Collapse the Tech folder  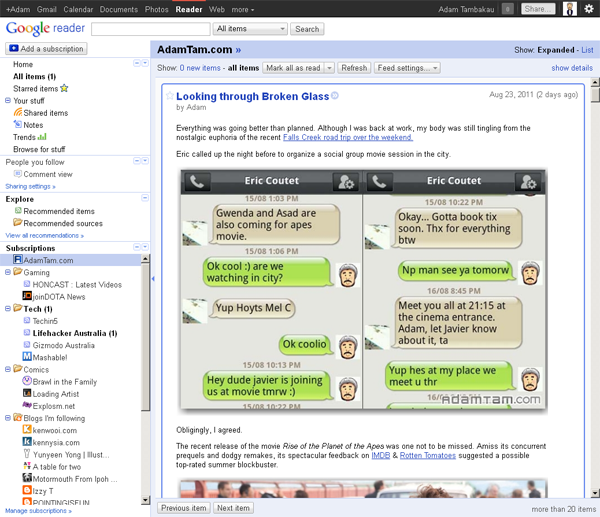click(x=8, y=308)
